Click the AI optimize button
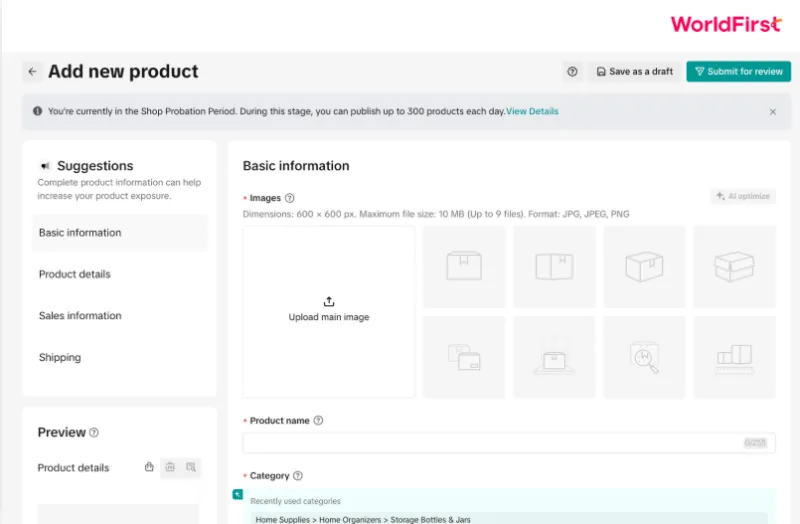The width and height of the screenshot is (800, 524). (743, 196)
